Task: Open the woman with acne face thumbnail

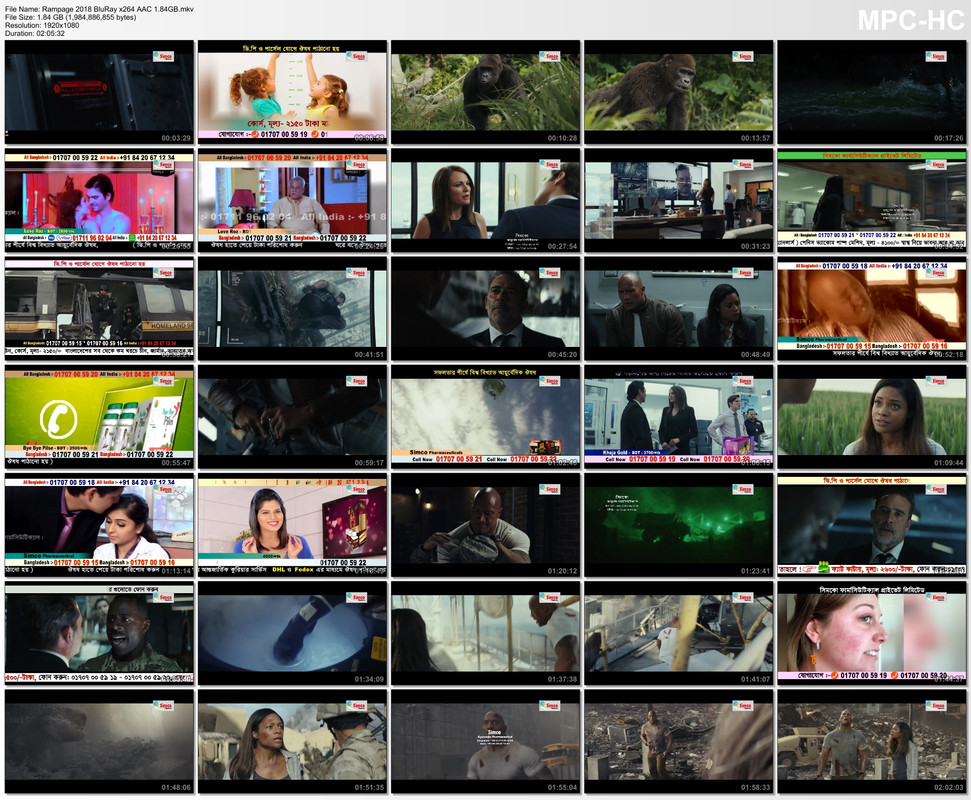Action: [871, 633]
